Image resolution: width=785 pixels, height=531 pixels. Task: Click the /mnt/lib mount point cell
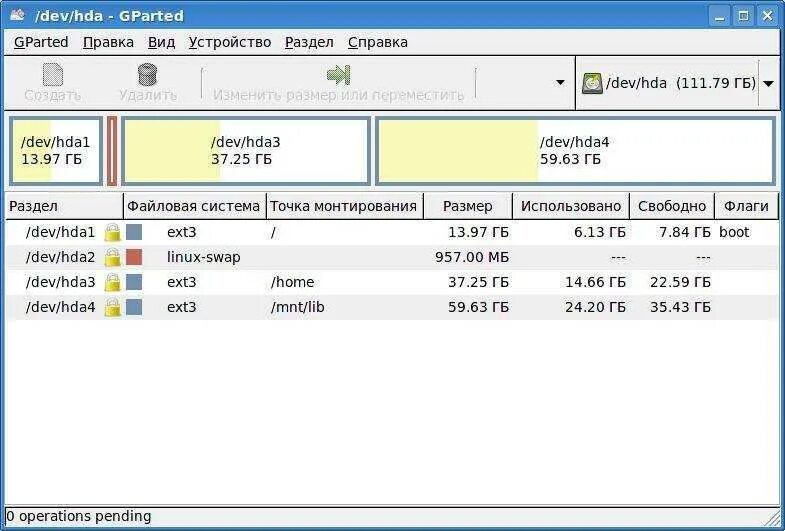[x=297, y=307]
